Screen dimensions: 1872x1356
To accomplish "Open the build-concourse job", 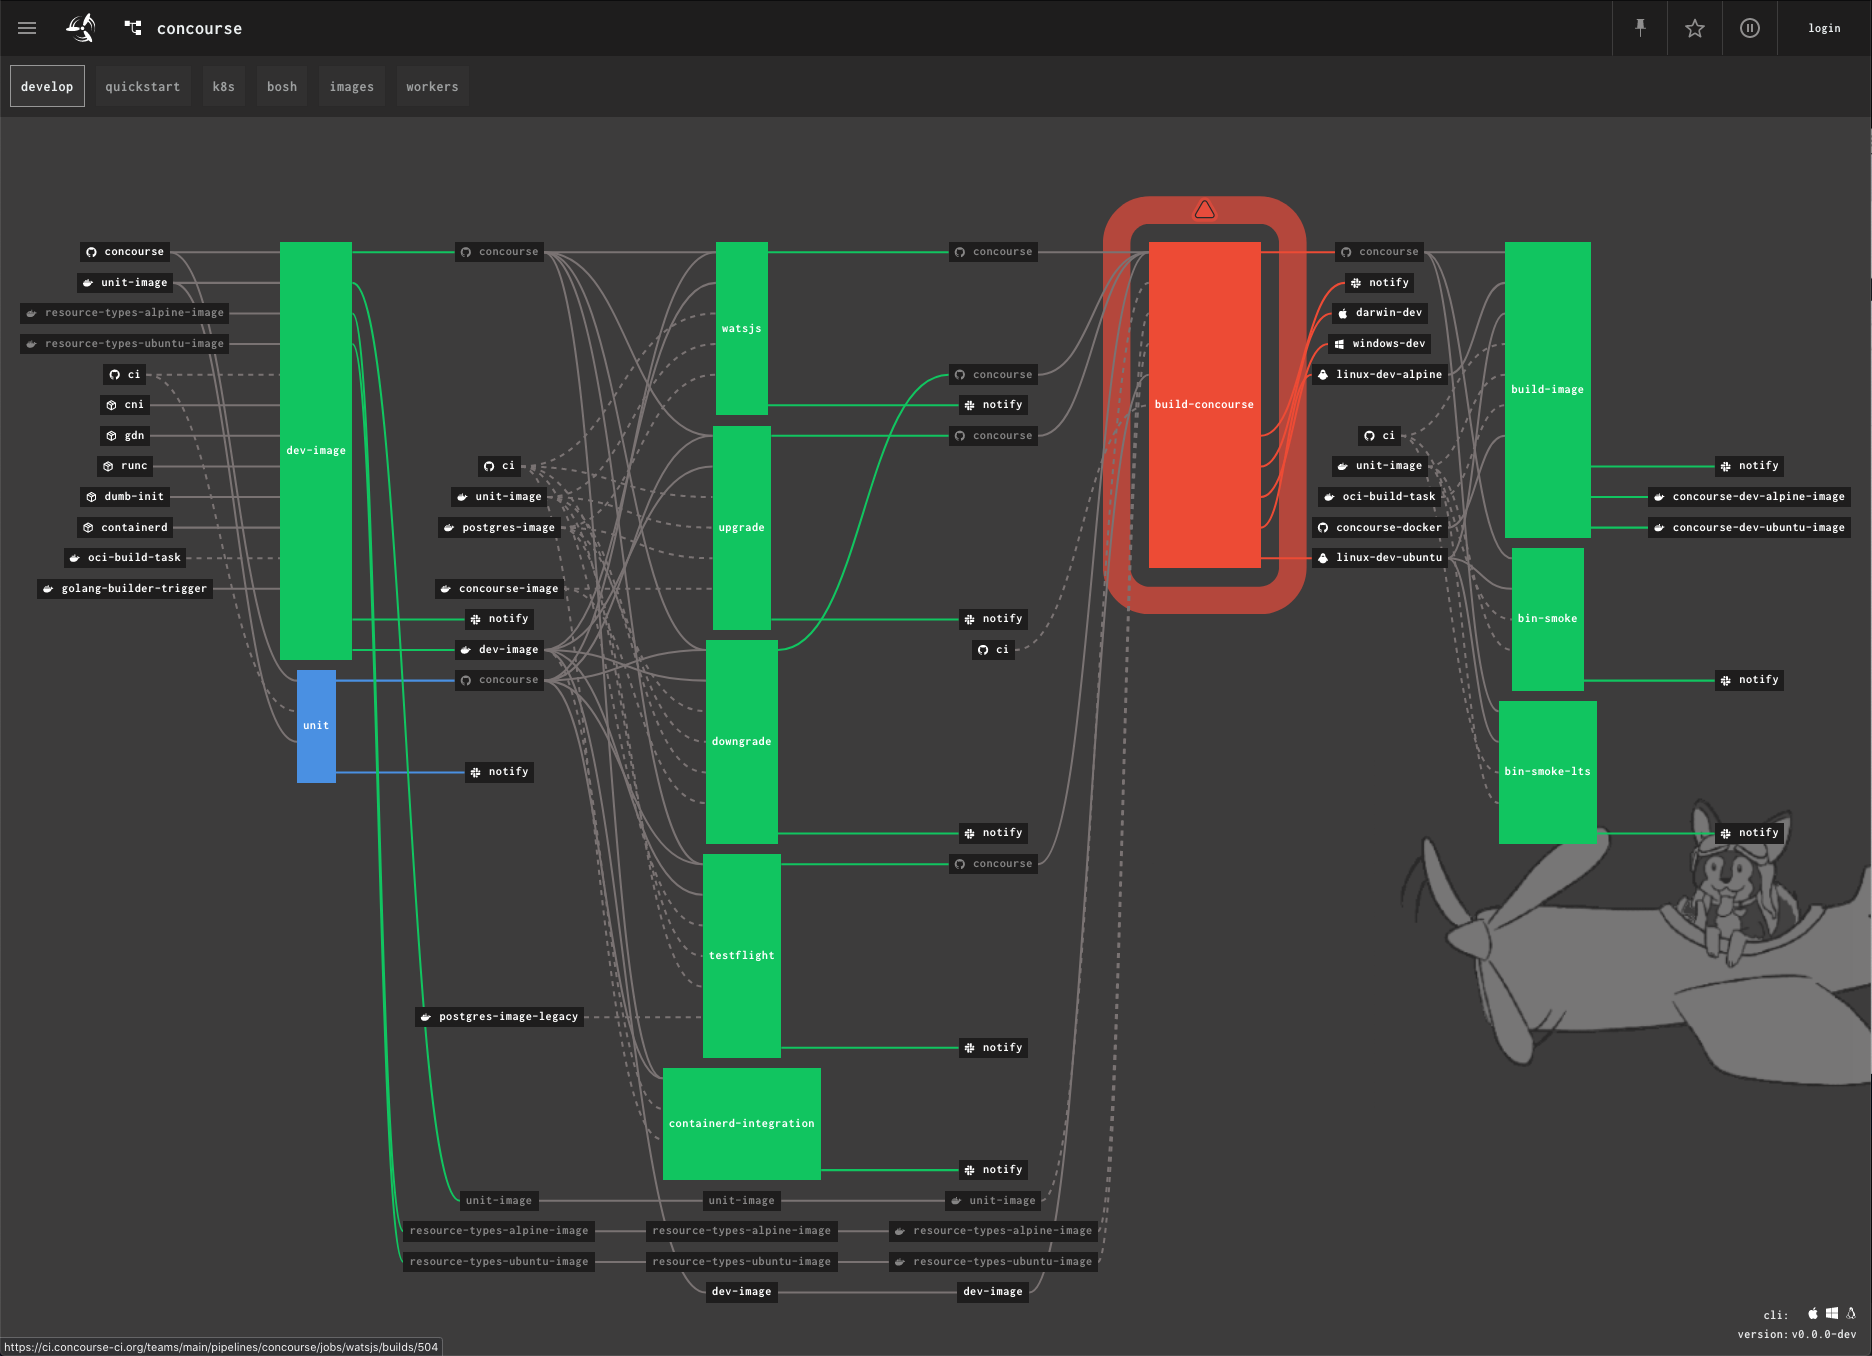I will (x=1204, y=403).
